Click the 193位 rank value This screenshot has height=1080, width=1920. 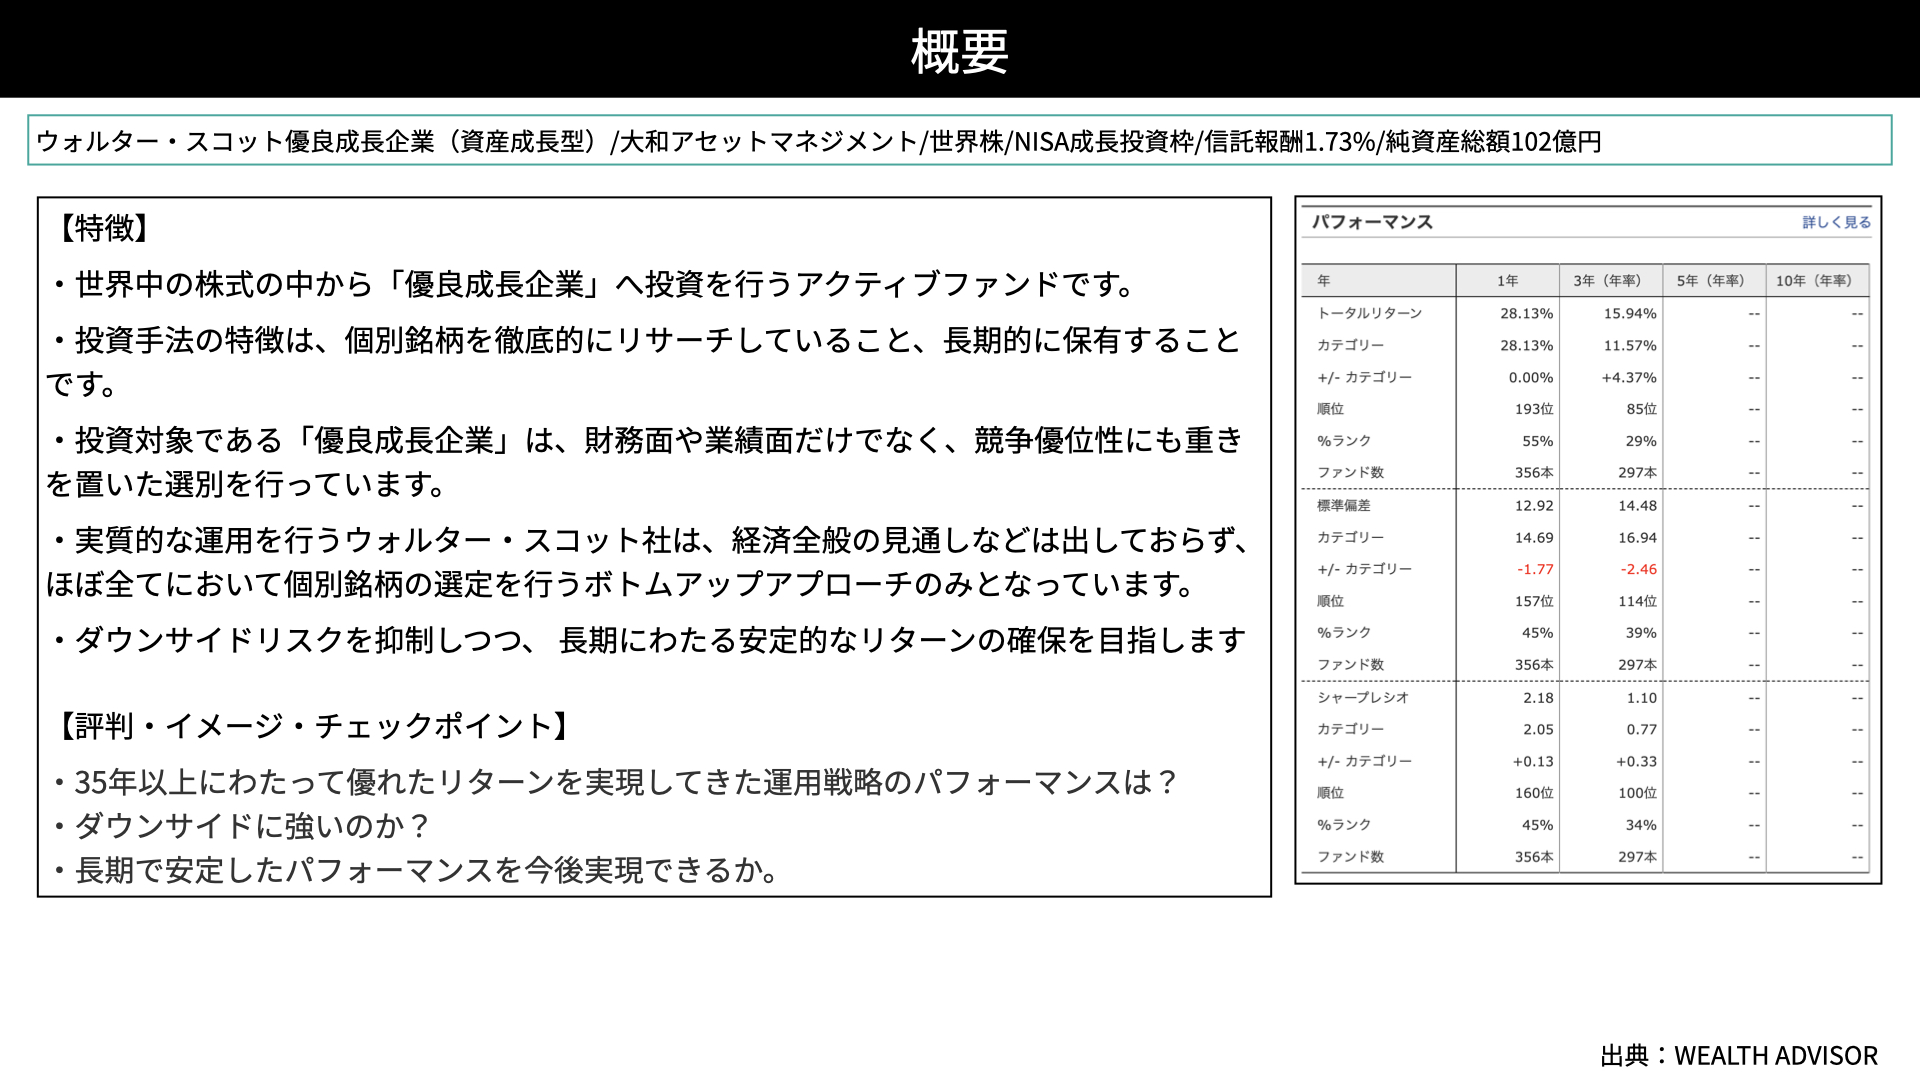coord(1534,409)
